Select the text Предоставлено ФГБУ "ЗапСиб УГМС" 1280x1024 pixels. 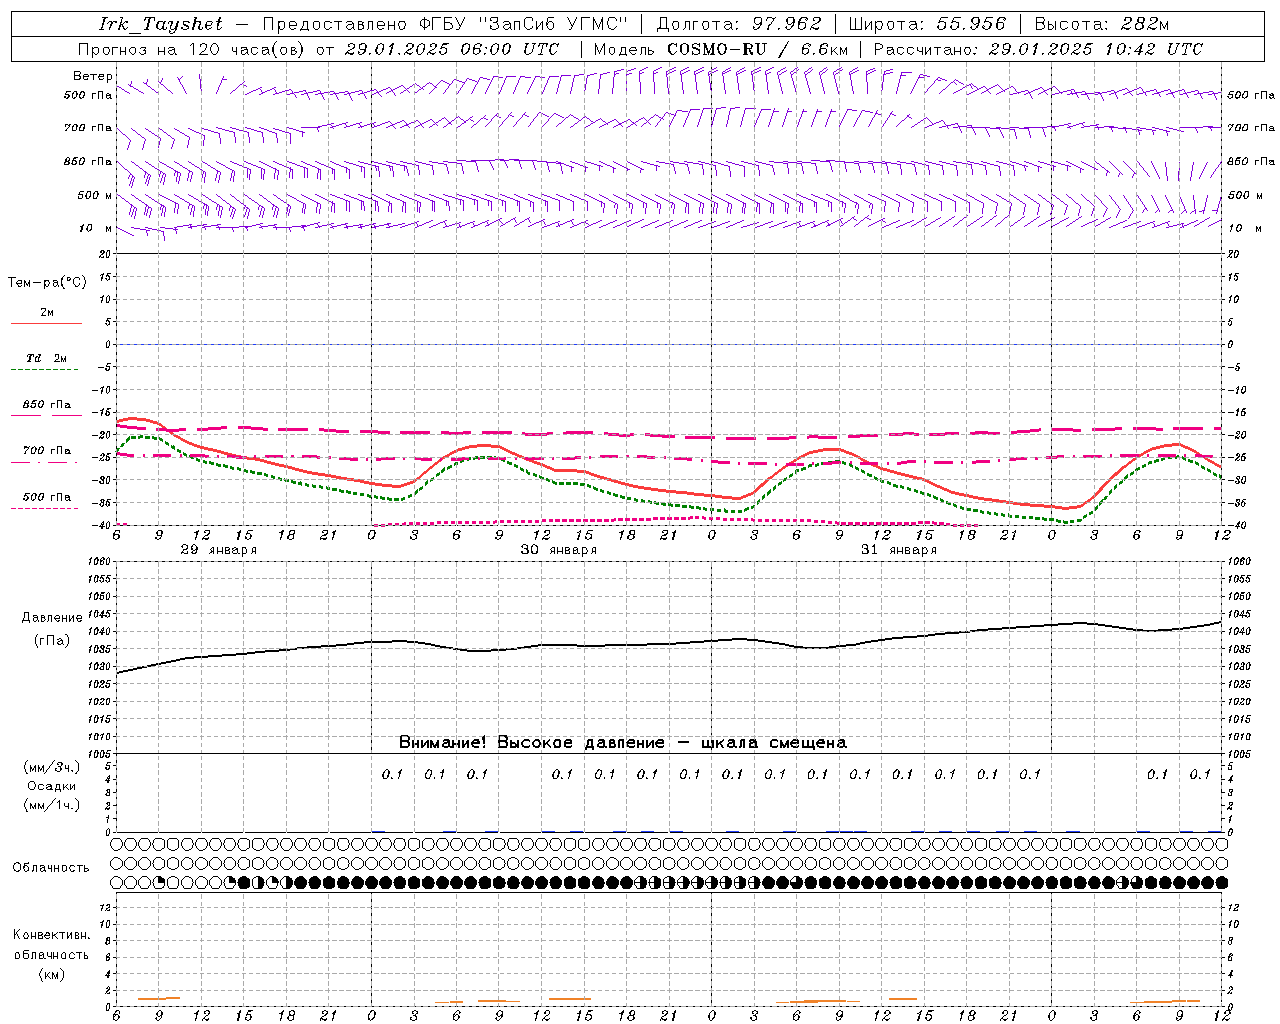(x=444, y=24)
